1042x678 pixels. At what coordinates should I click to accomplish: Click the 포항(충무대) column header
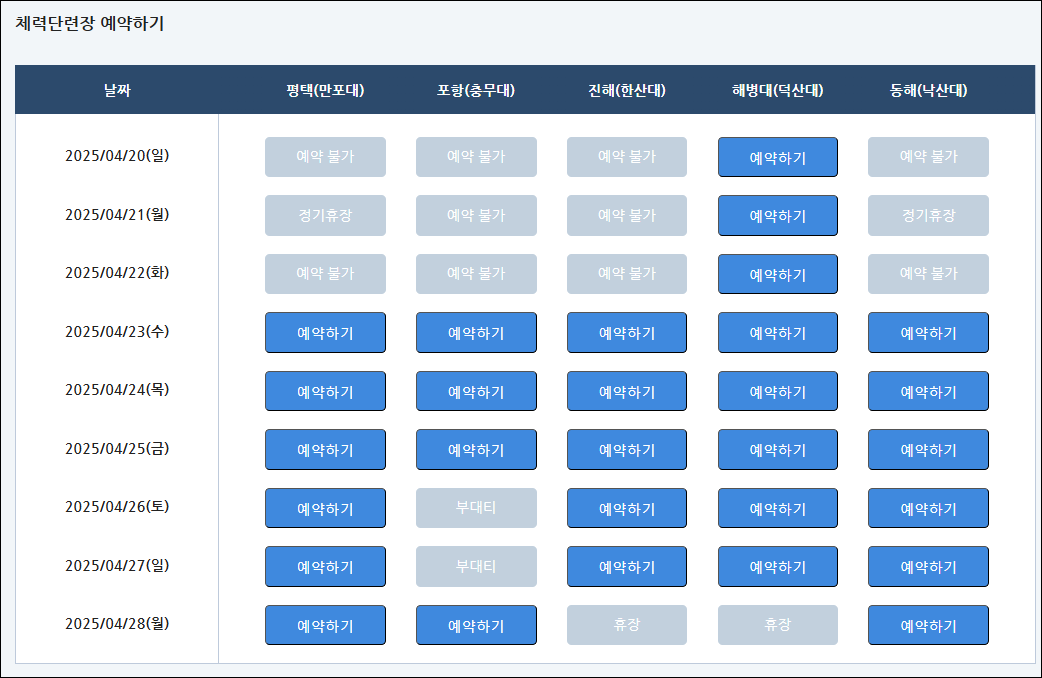pos(476,90)
